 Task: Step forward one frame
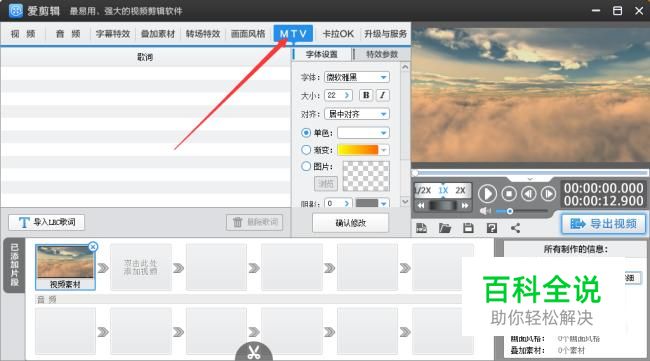(x=548, y=194)
